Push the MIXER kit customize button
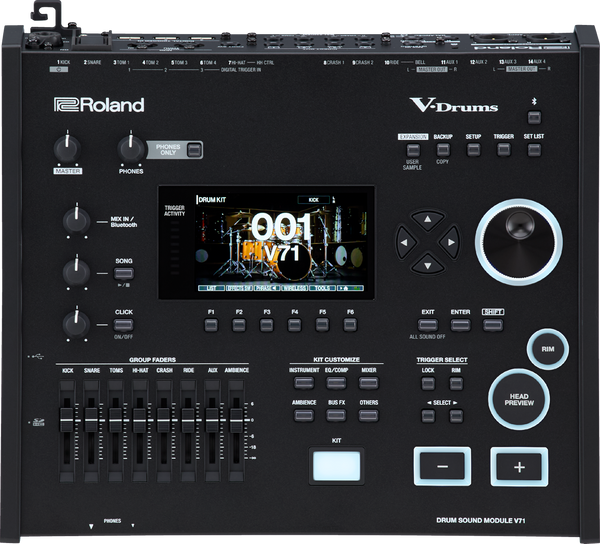This screenshot has width=600, height=544. pyautogui.click(x=368, y=383)
